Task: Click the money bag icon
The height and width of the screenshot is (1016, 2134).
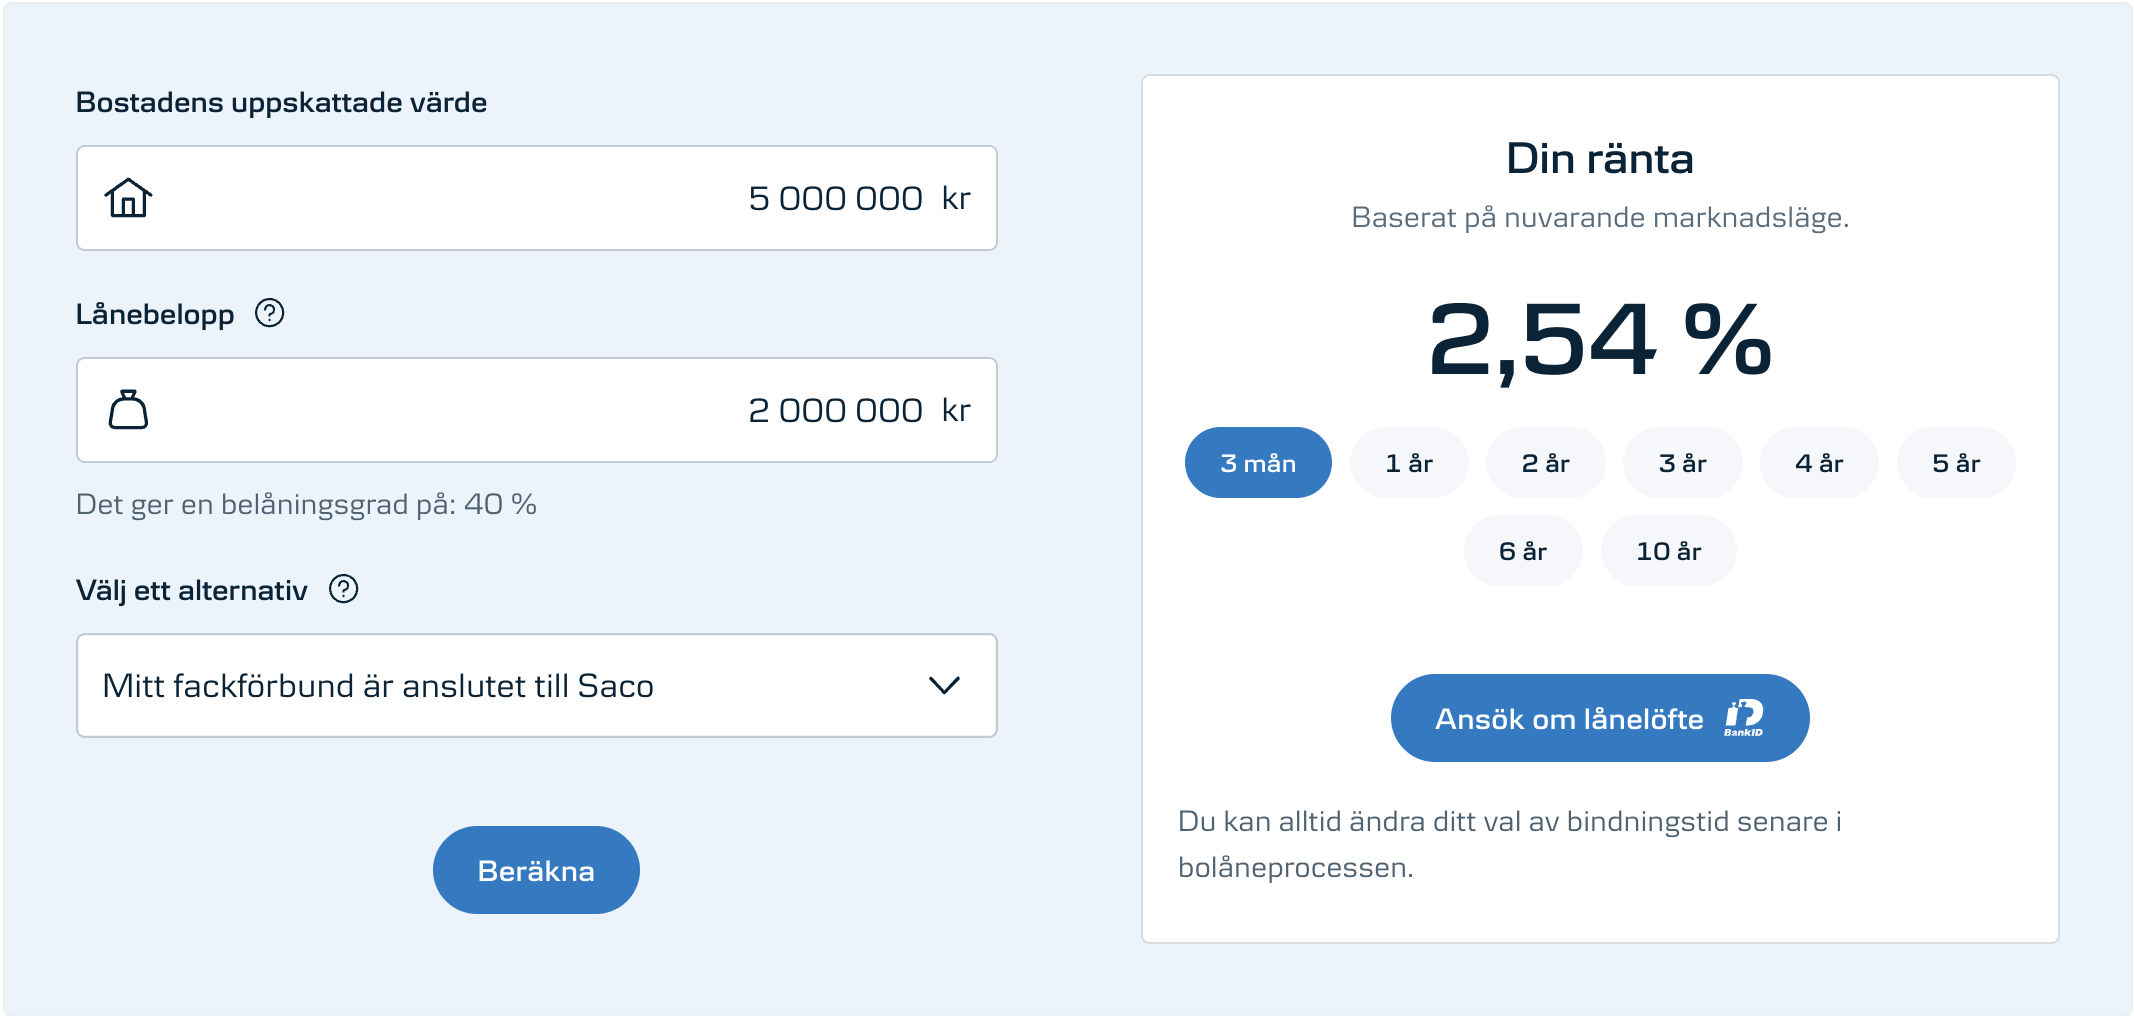Action: pyautogui.click(x=128, y=410)
